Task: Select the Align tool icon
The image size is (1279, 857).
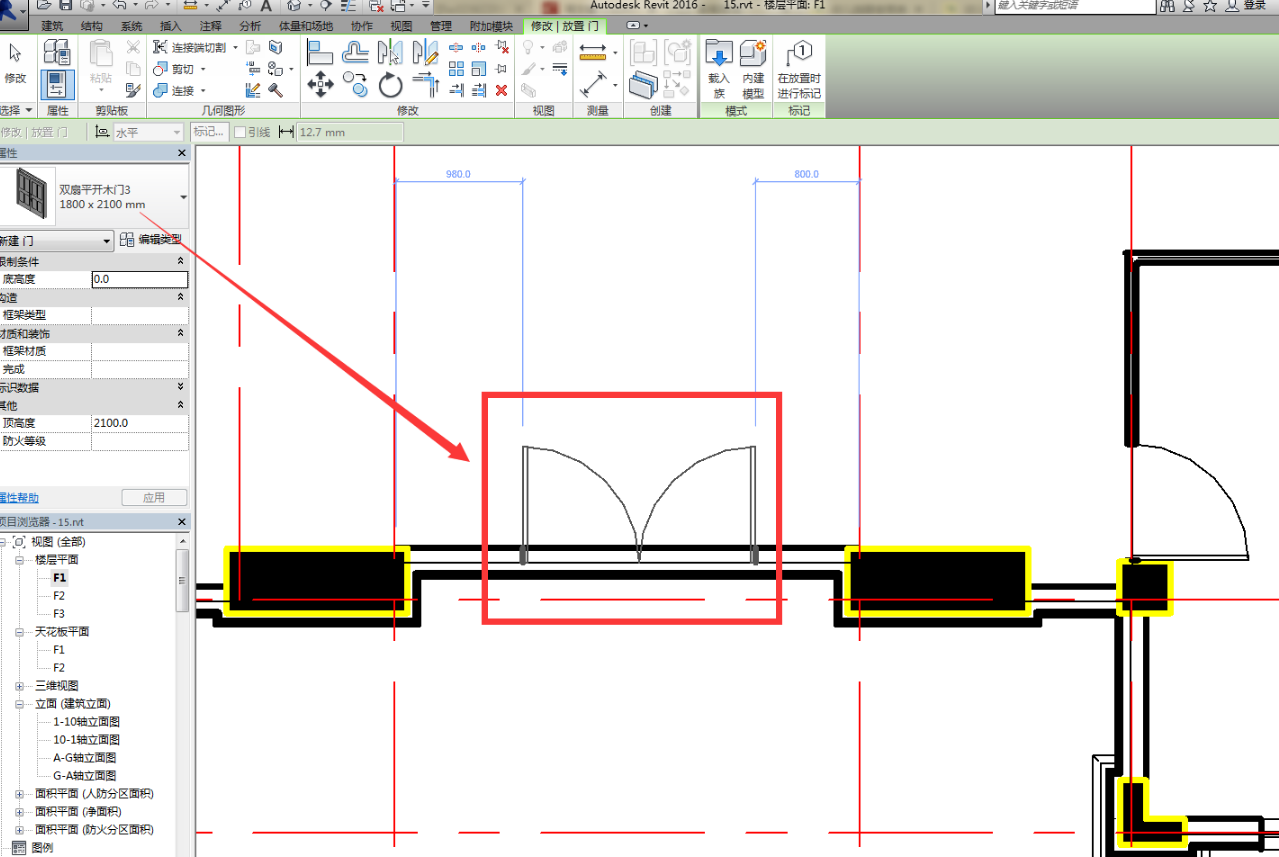Action: (320, 52)
